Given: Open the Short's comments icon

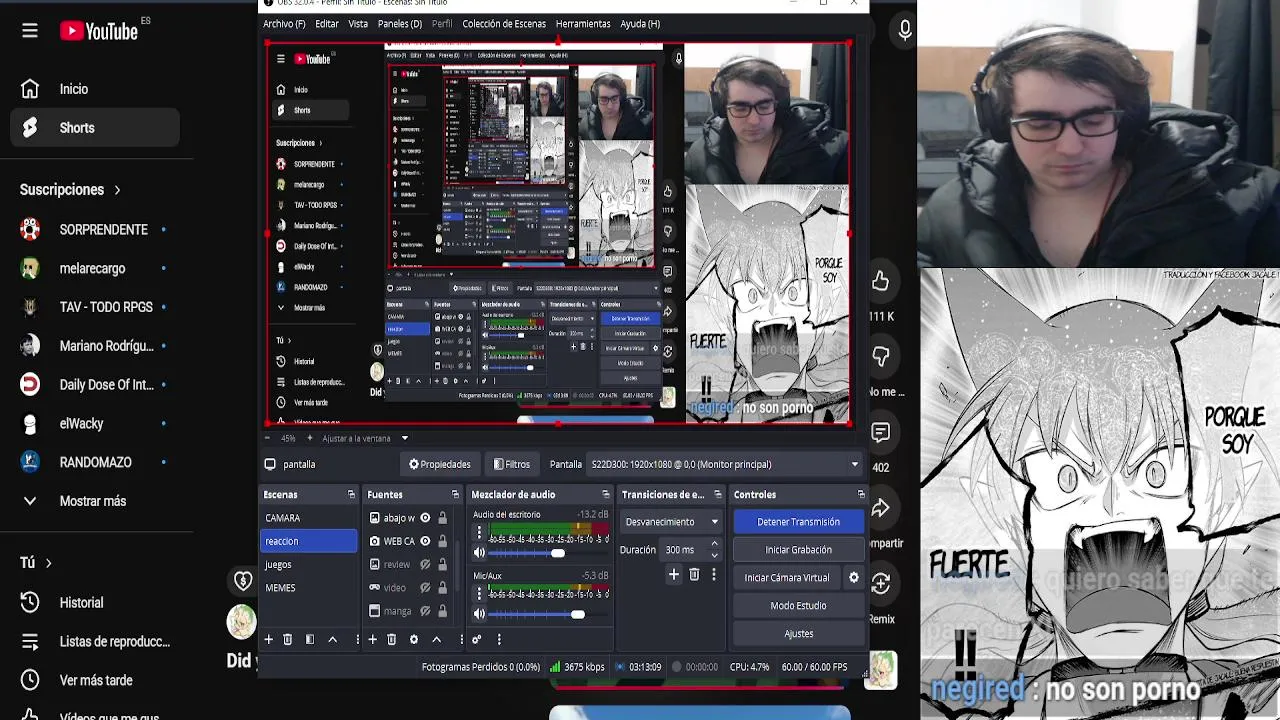Looking at the screenshot, I should (880, 432).
